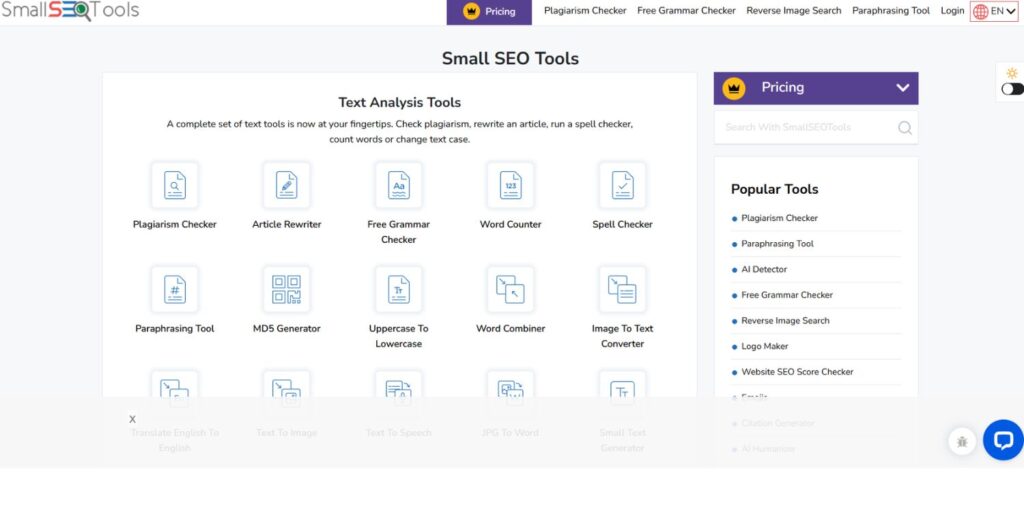Image resolution: width=1024 pixels, height=524 pixels.
Task: Open Pricing in the top navigation
Action: point(489,12)
